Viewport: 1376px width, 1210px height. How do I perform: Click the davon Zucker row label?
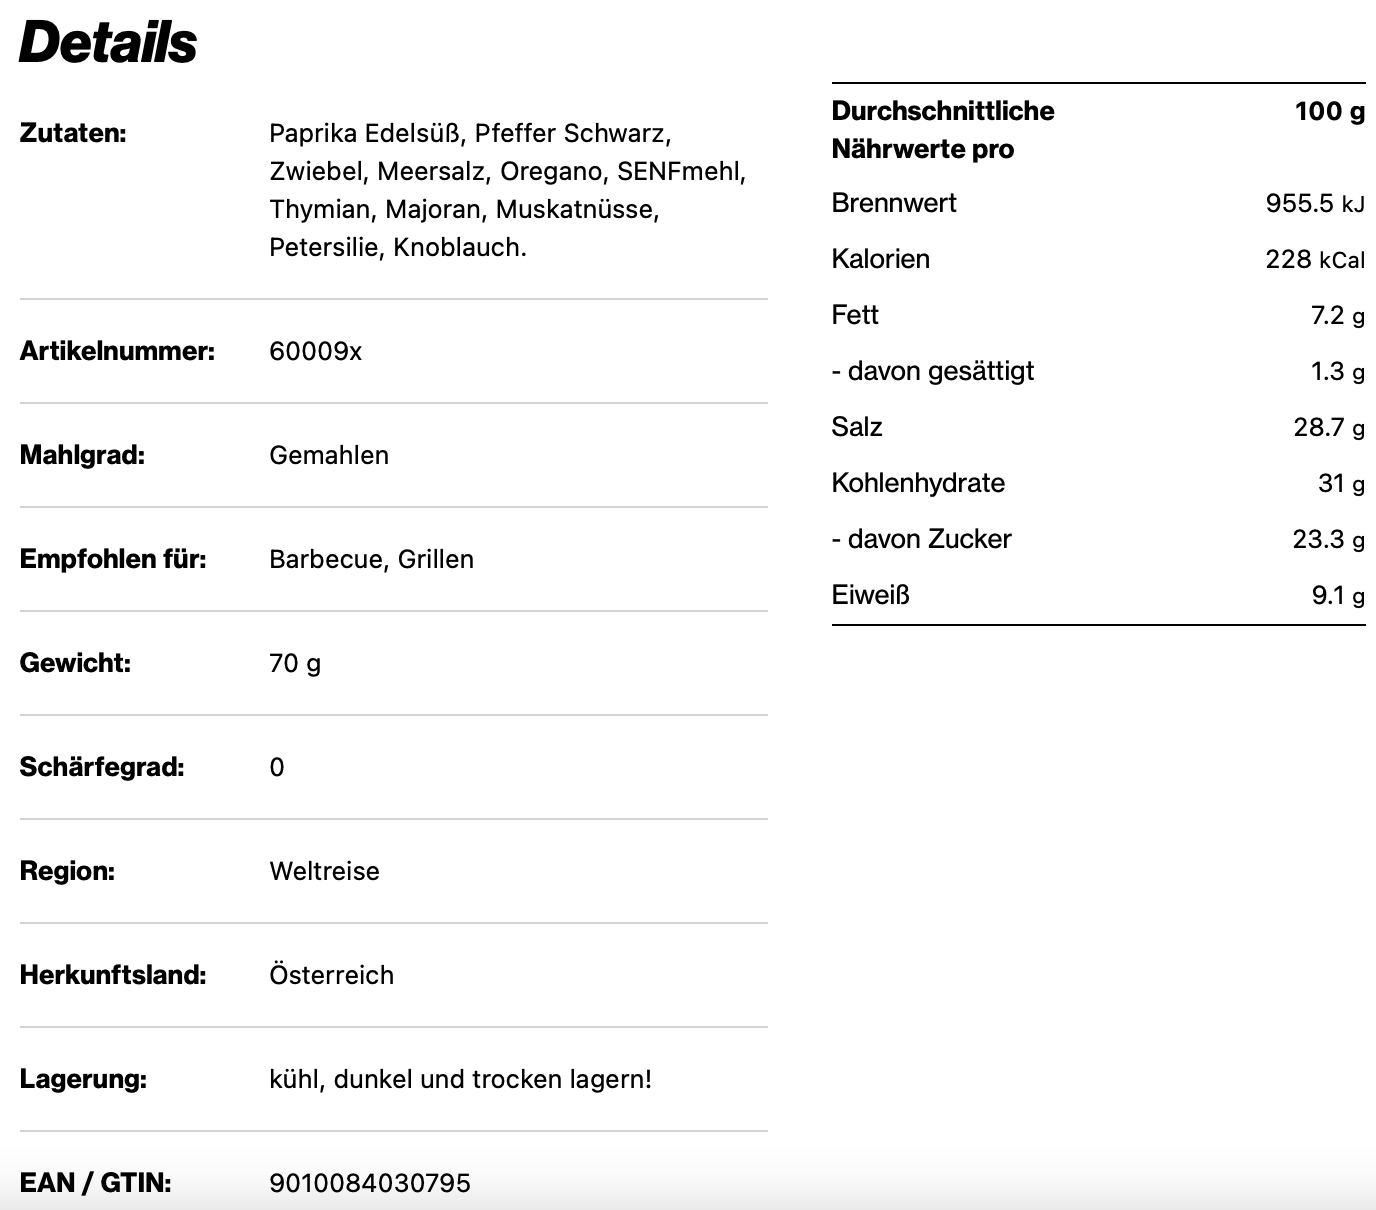pyautogui.click(x=921, y=539)
